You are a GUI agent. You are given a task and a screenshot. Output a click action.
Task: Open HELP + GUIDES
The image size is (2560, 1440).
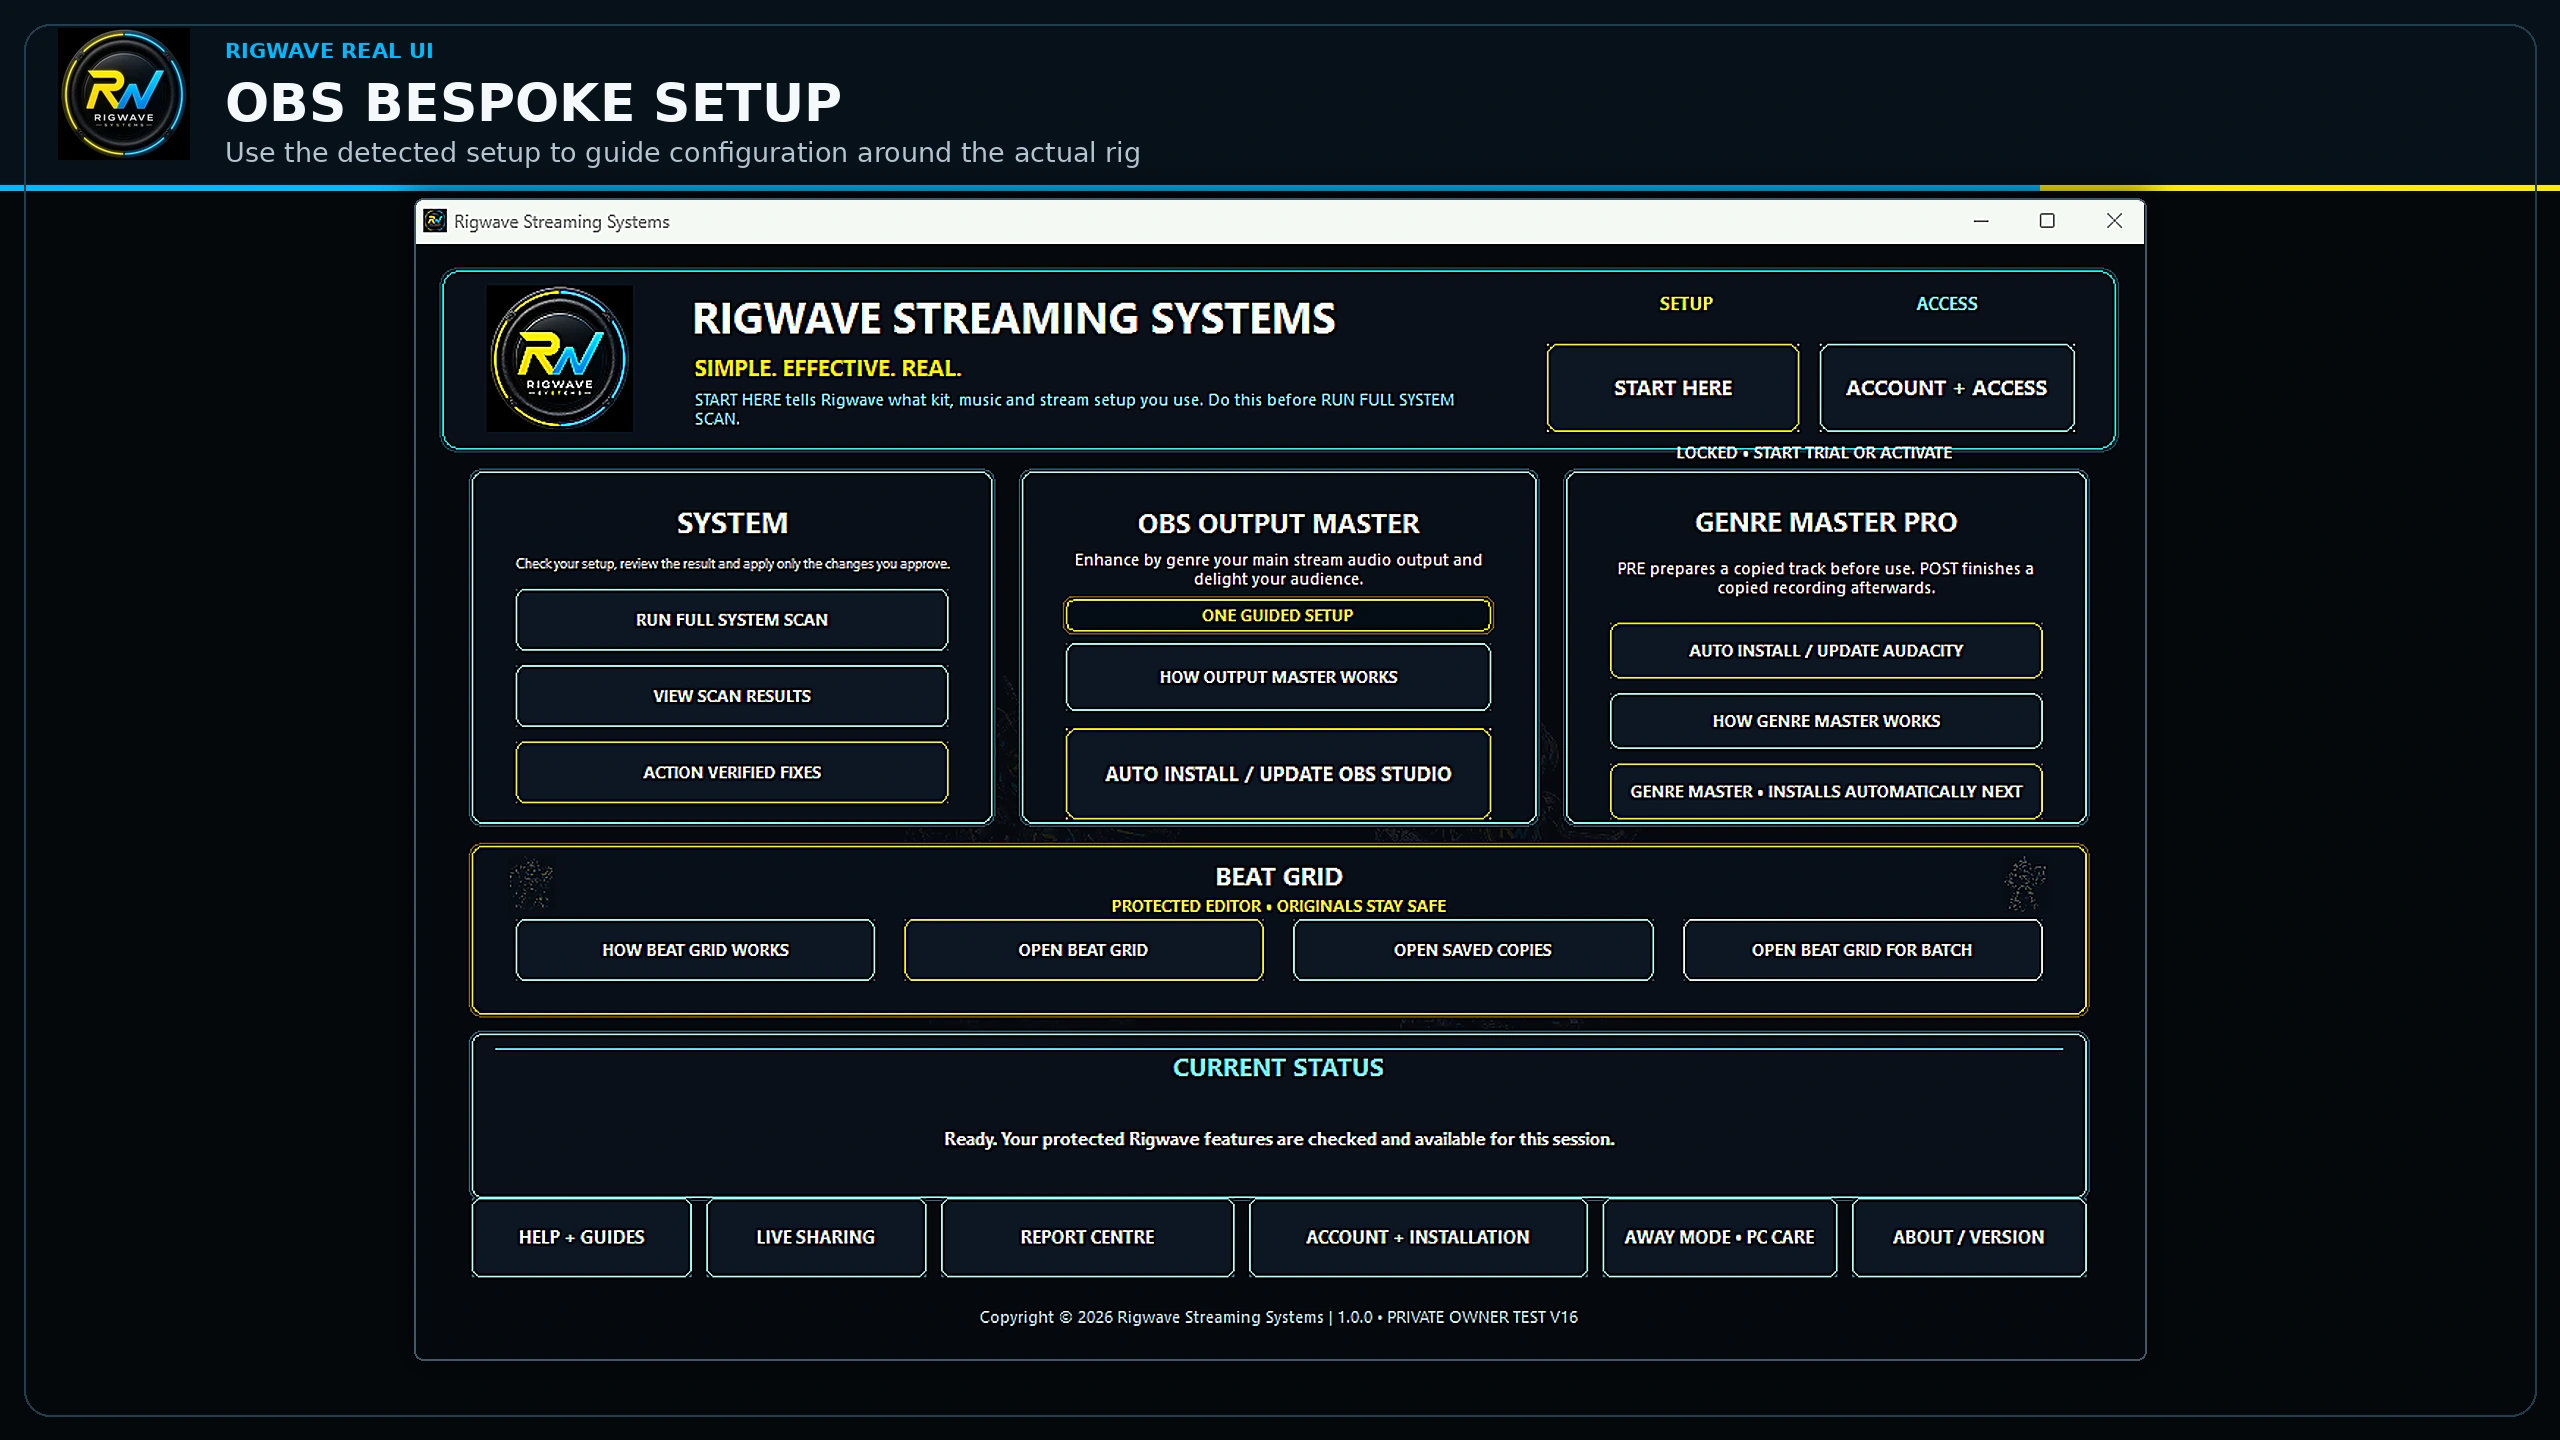[x=581, y=1237]
